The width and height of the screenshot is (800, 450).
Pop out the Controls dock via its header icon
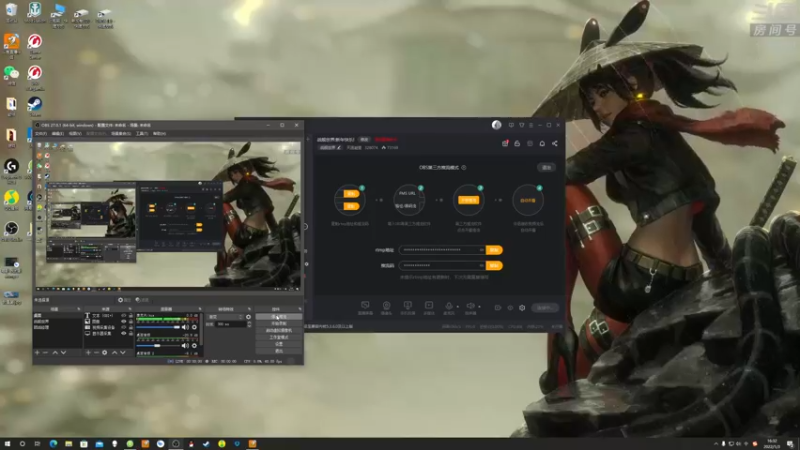pos(299,309)
